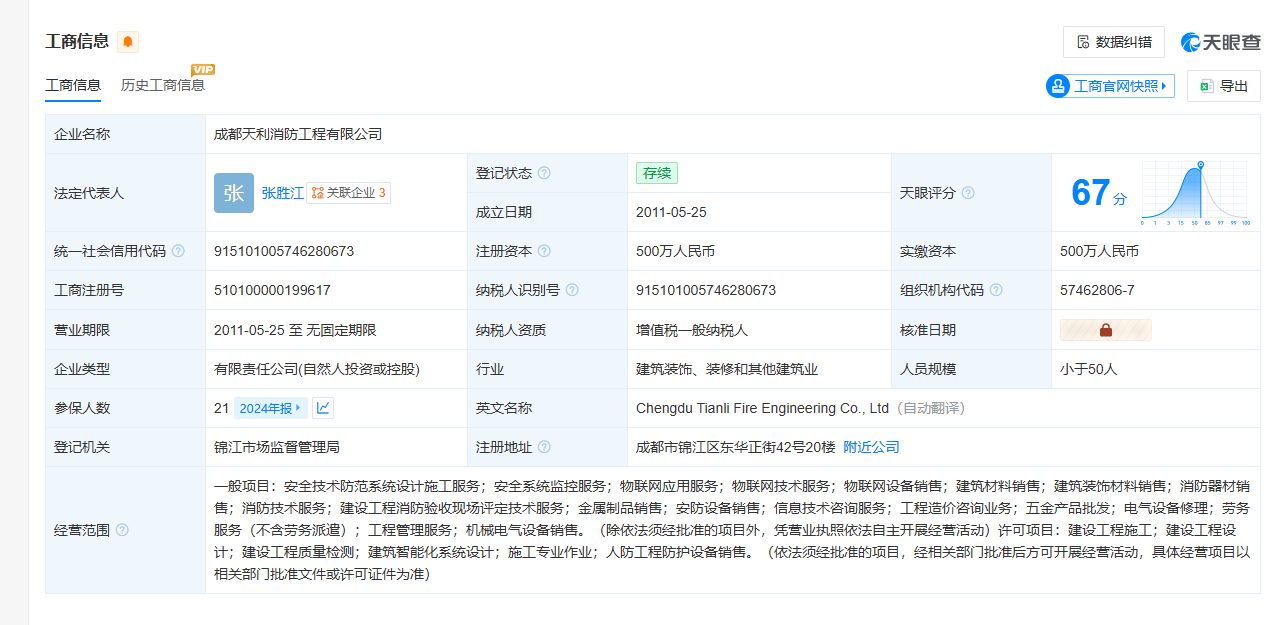Click the help icon beside 注册地址

[x=544, y=447]
